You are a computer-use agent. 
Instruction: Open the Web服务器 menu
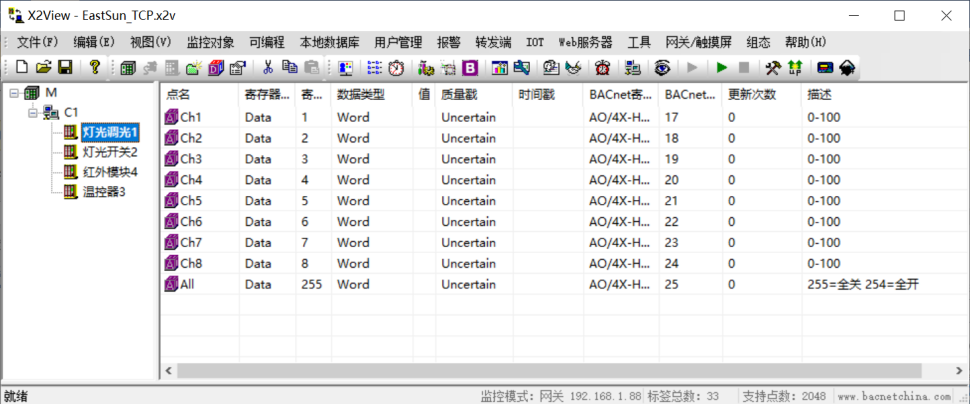pyautogui.click(x=585, y=43)
